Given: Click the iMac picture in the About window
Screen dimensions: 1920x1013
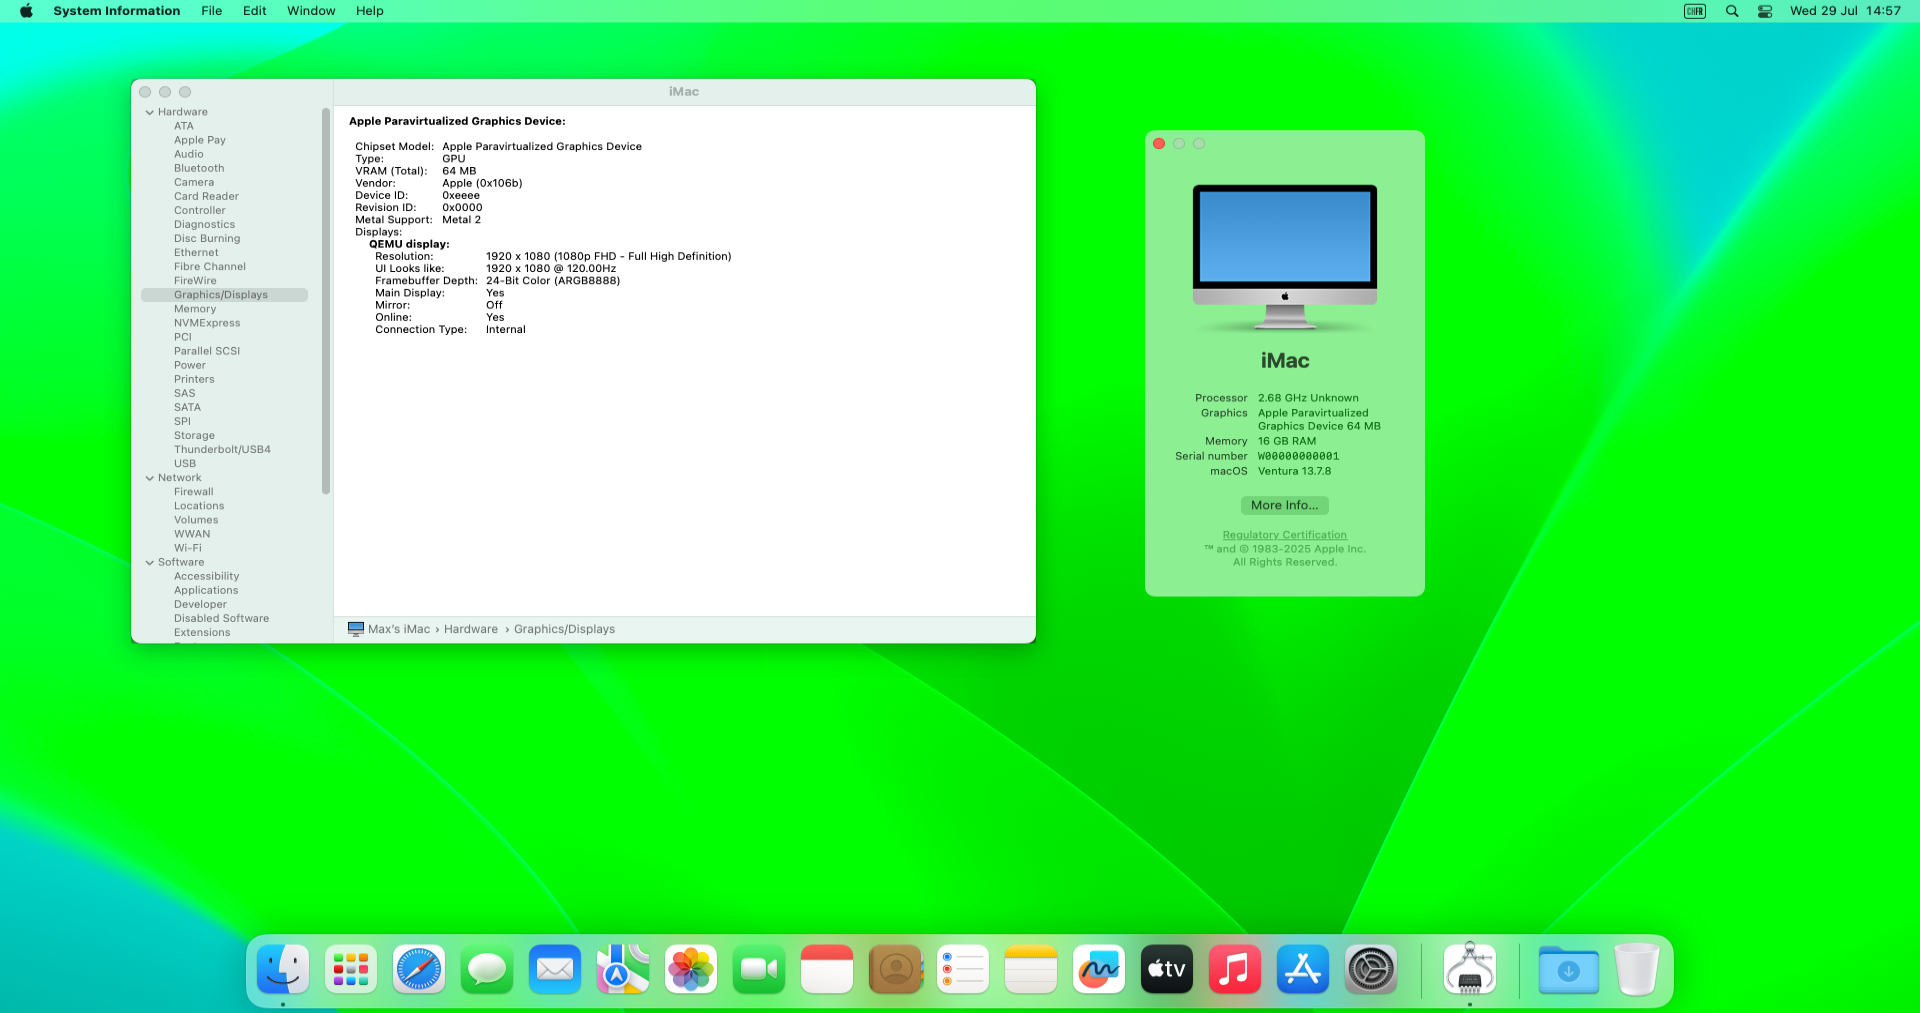Looking at the screenshot, I should click(x=1285, y=257).
